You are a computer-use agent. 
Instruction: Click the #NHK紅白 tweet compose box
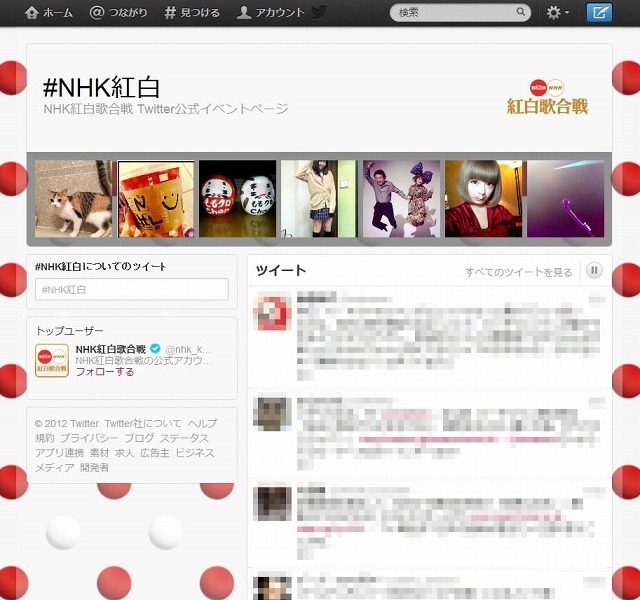point(131,289)
